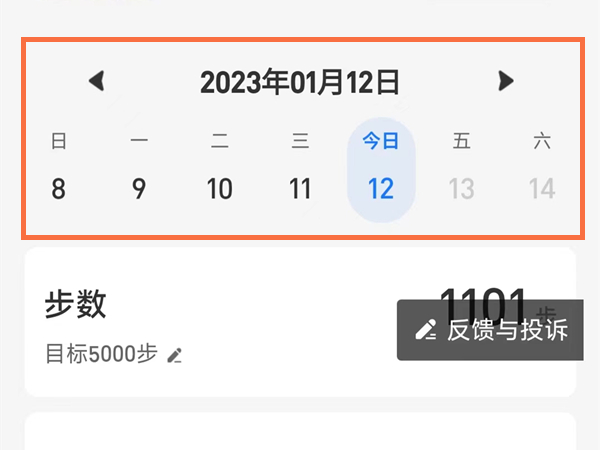This screenshot has height=450, width=600.
Task: Select Sunday the 8th
Action: [59, 189]
